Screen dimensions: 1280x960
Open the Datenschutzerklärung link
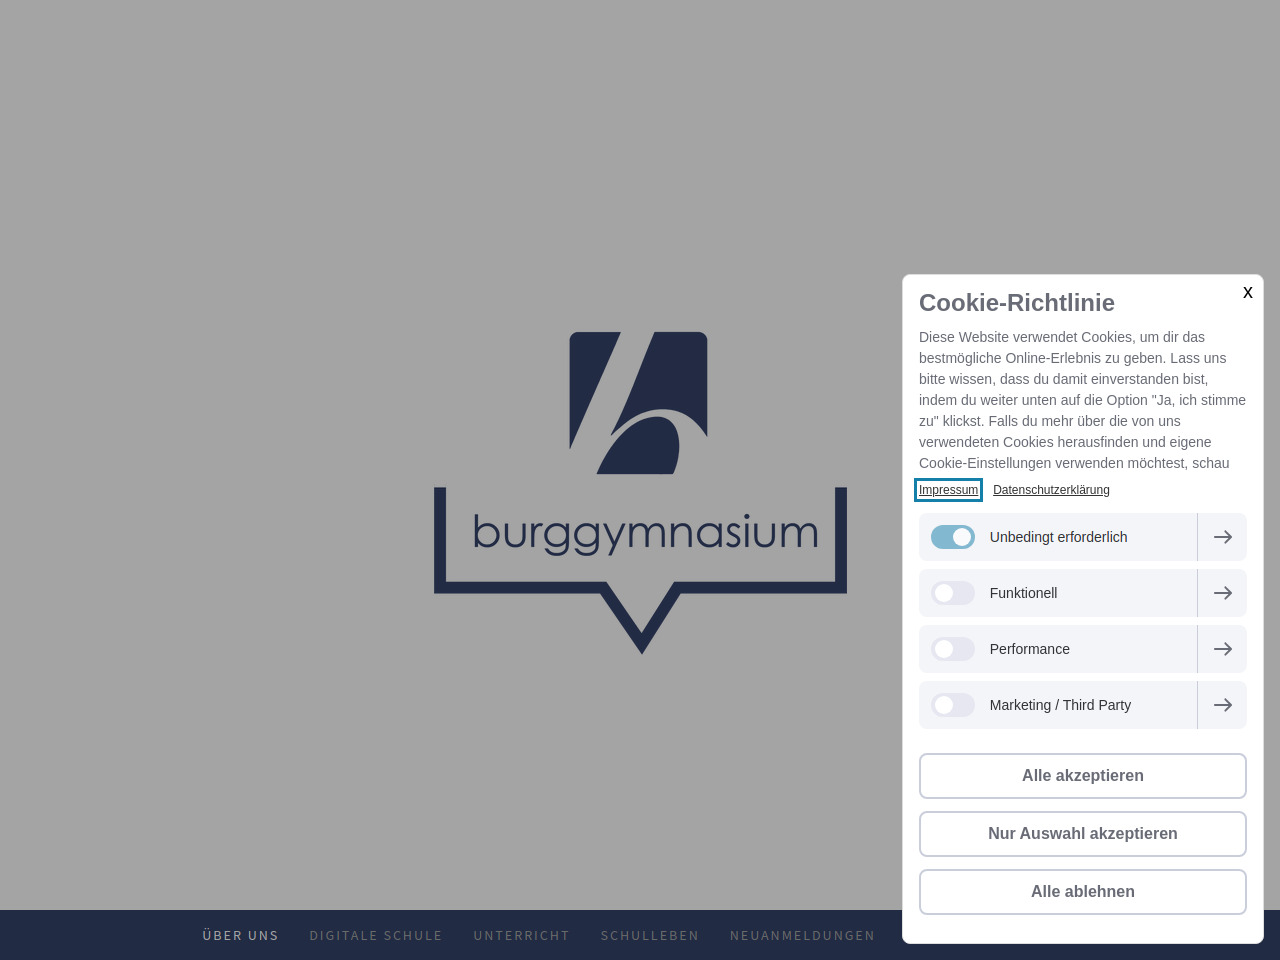click(1051, 490)
